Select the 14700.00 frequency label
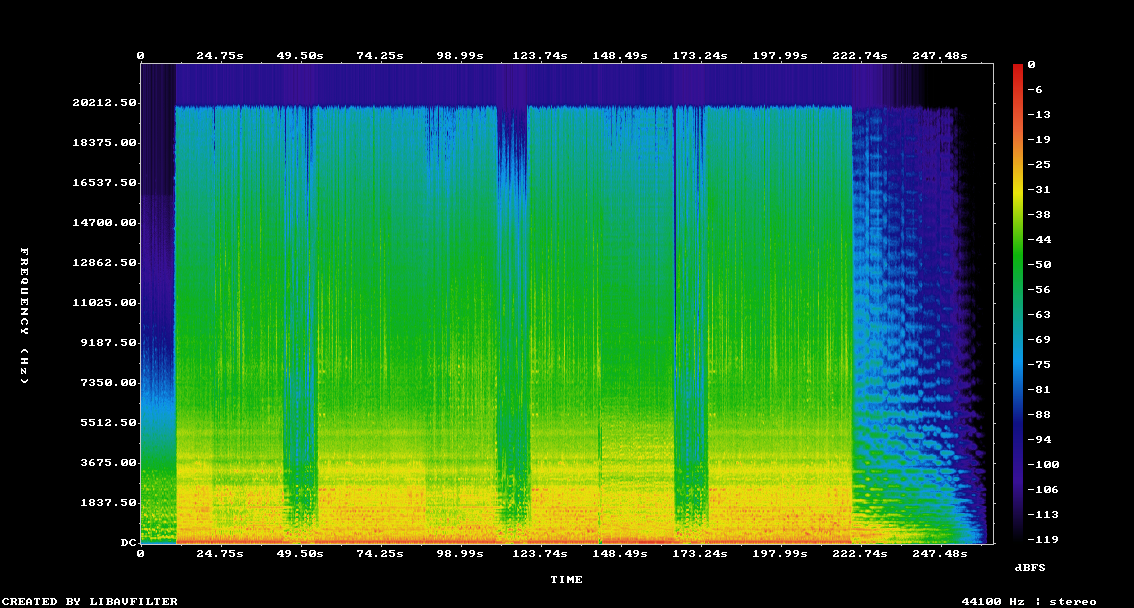The width and height of the screenshot is (1134, 608). point(104,223)
